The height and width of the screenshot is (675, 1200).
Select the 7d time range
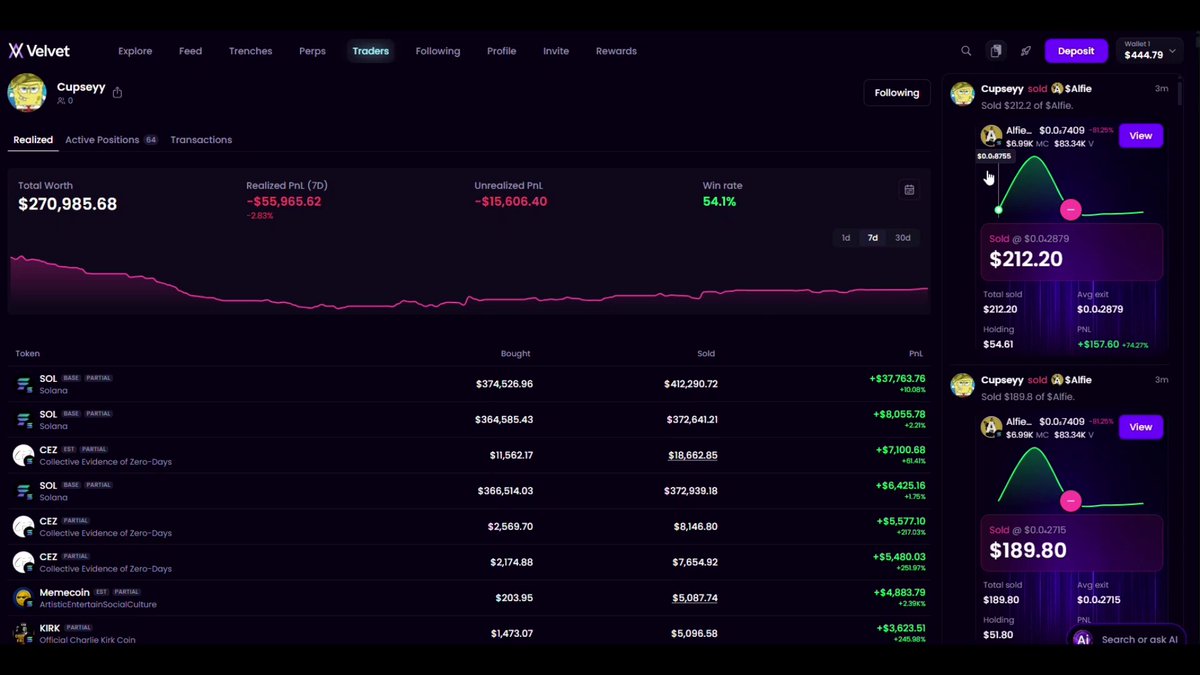click(873, 238)
